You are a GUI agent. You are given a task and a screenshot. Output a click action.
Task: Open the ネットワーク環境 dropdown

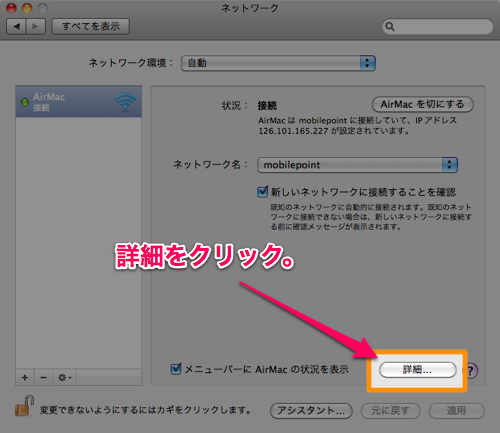(x=278, y=63)
